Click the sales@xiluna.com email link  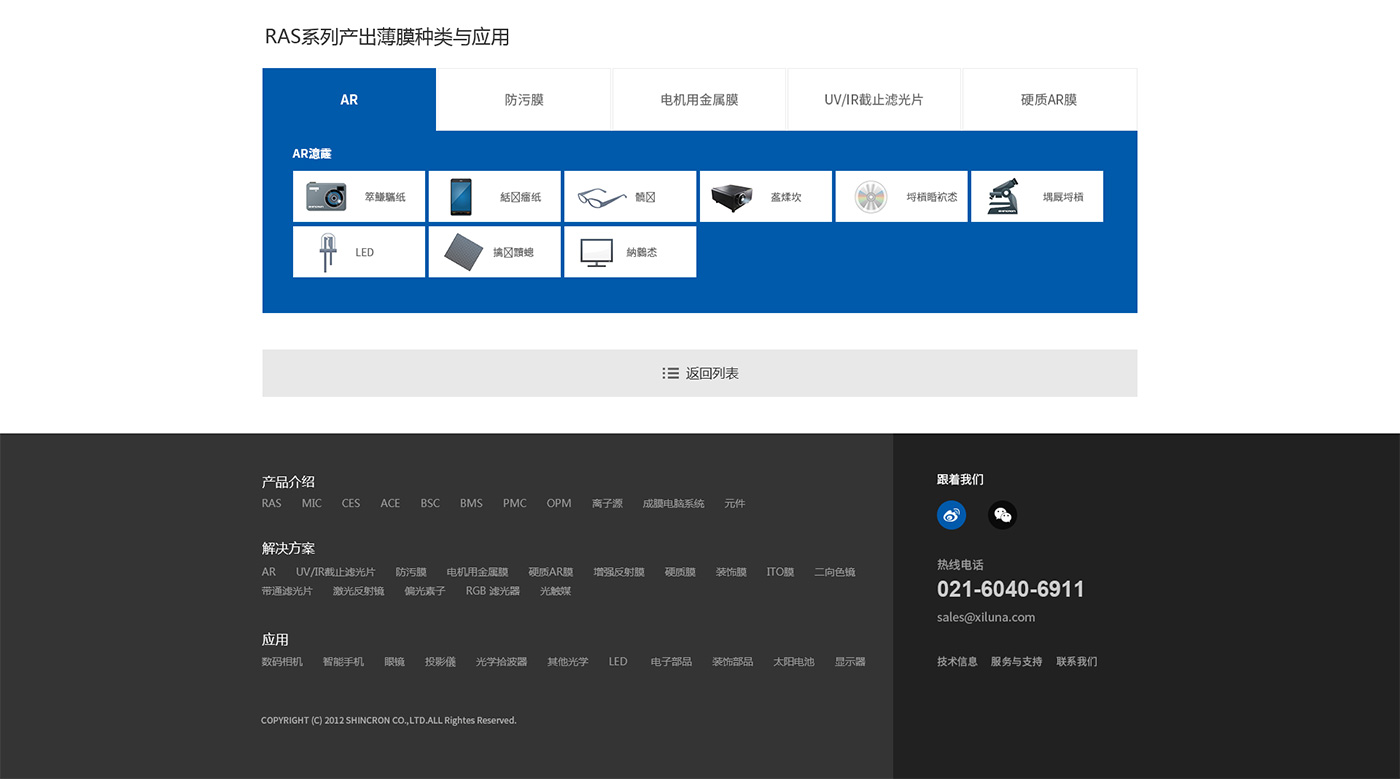pyautogui.click(x=985, y=617)
